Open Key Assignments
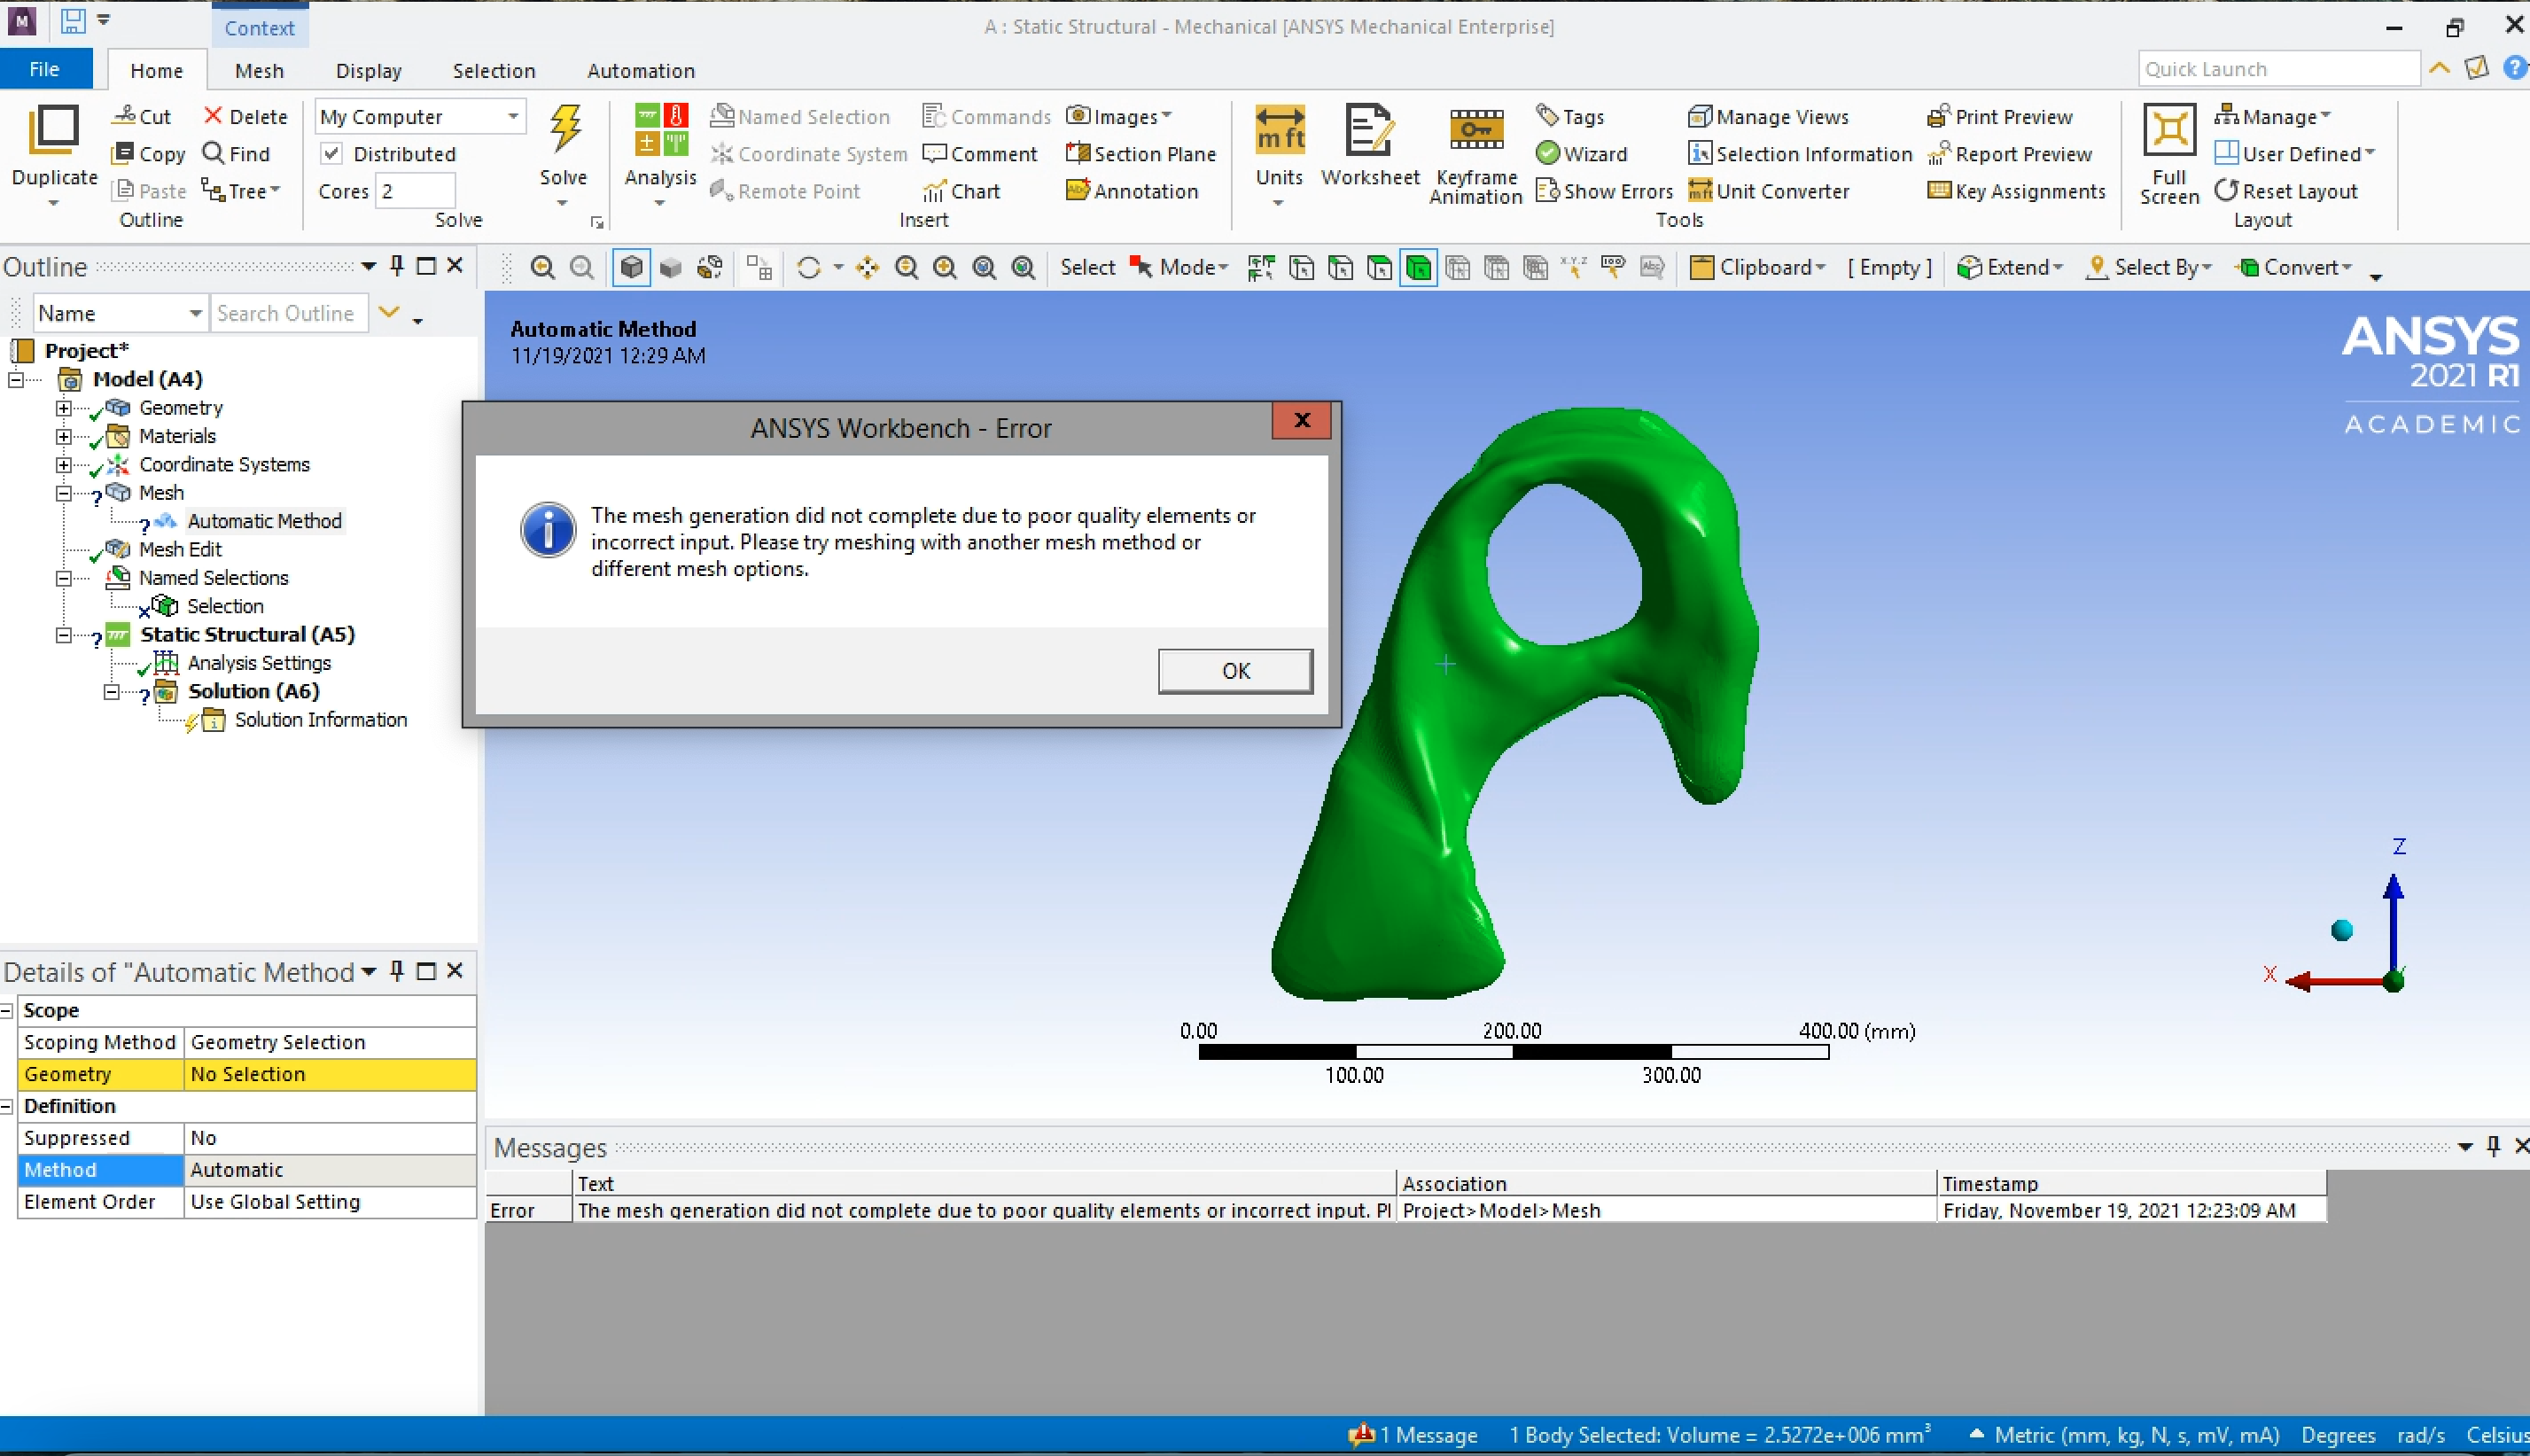 click(x=2016, y=191)
